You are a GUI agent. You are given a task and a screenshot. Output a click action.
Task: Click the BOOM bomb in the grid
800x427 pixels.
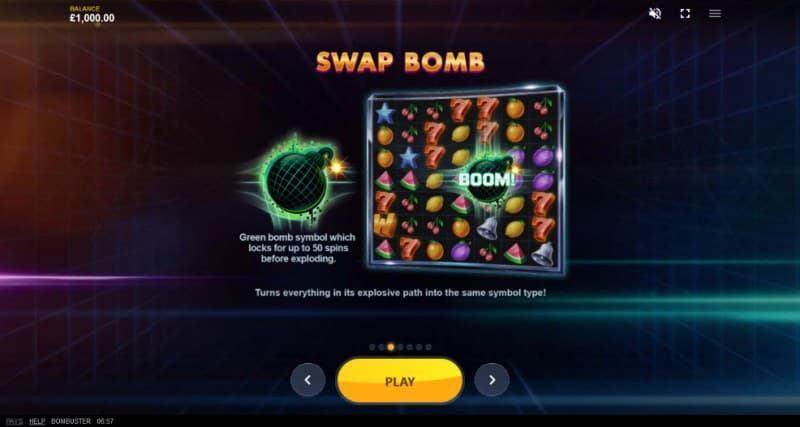[488, 180]
